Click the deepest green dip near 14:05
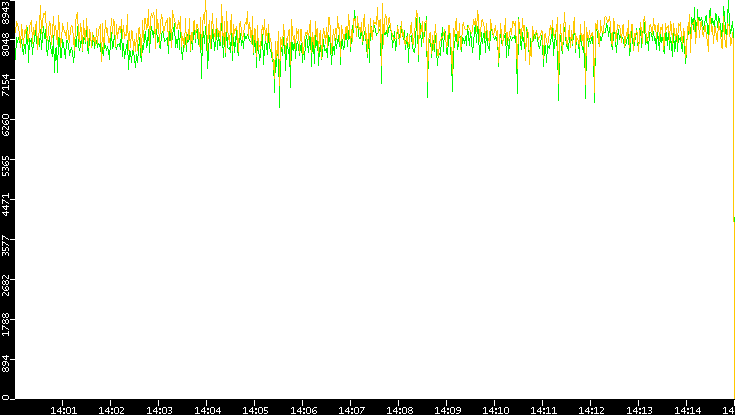This screenshot has height=415, width=735. 279,96
